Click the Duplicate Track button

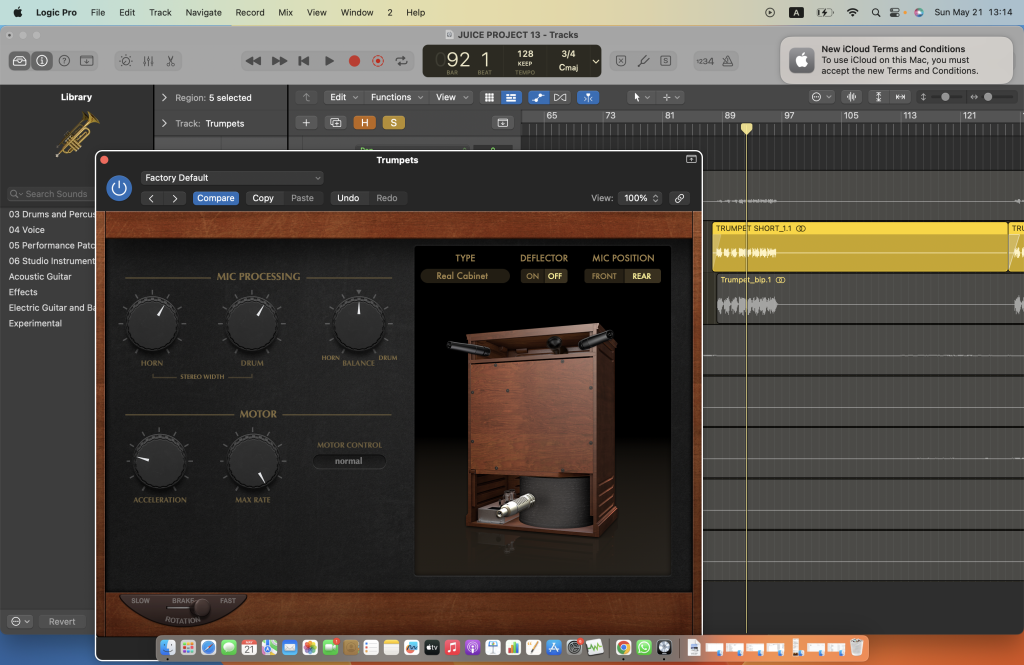tap(335, 122)
